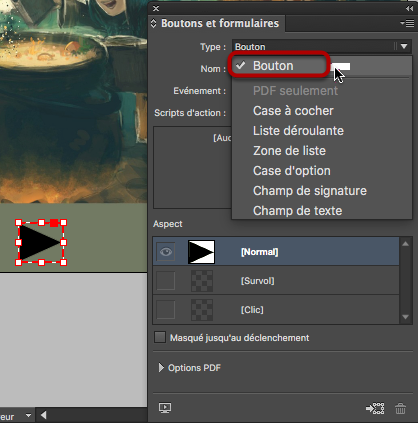
Task: Open the Type dropdown arrow
Action: coord(404,46)
